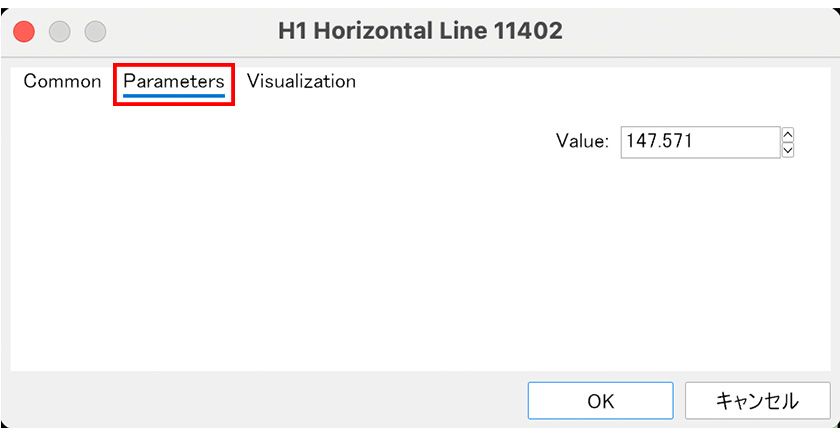Increase the Value with the up arrow
The height and width of the screenshot is (436, 840).
[x=788, y=134]
